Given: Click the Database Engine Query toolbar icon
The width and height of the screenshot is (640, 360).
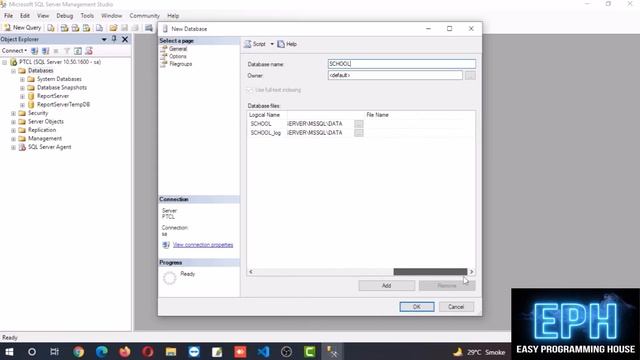Looking at the screenshot, I should [51, 28].
